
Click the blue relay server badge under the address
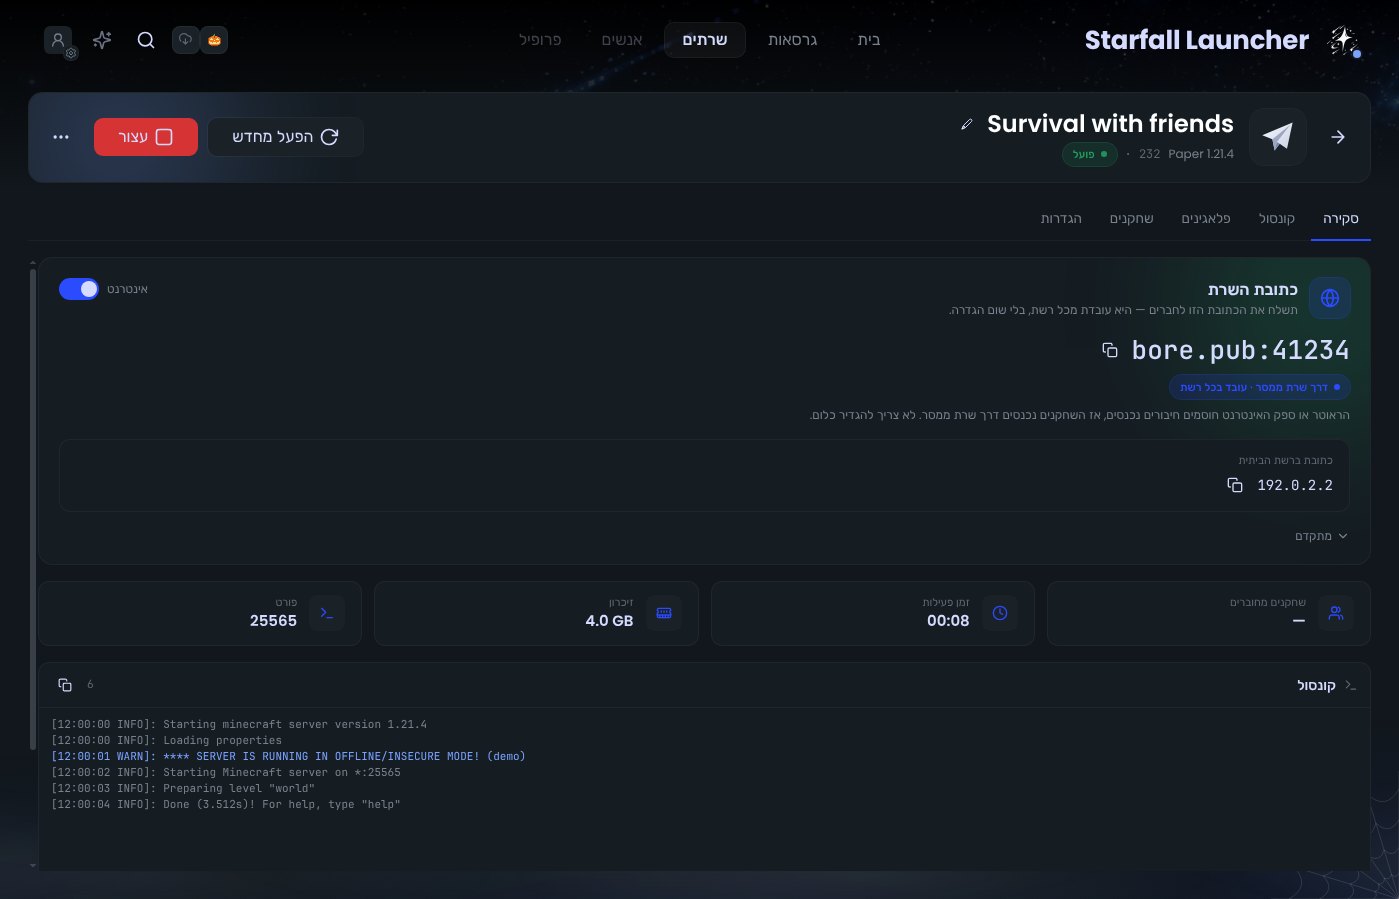click(1260, 387)
